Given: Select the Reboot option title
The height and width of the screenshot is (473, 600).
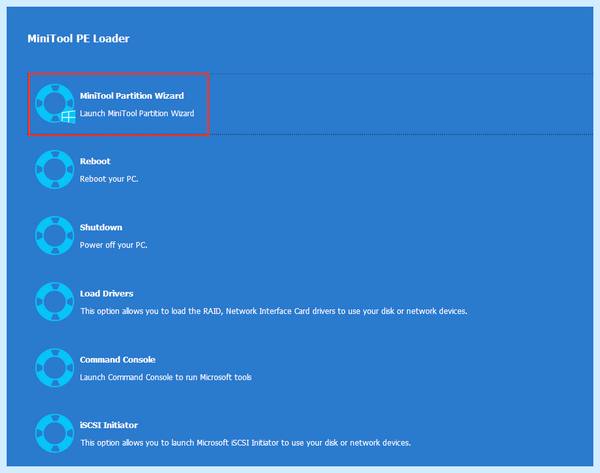Looking at the screenshot, I should (95, 161).
